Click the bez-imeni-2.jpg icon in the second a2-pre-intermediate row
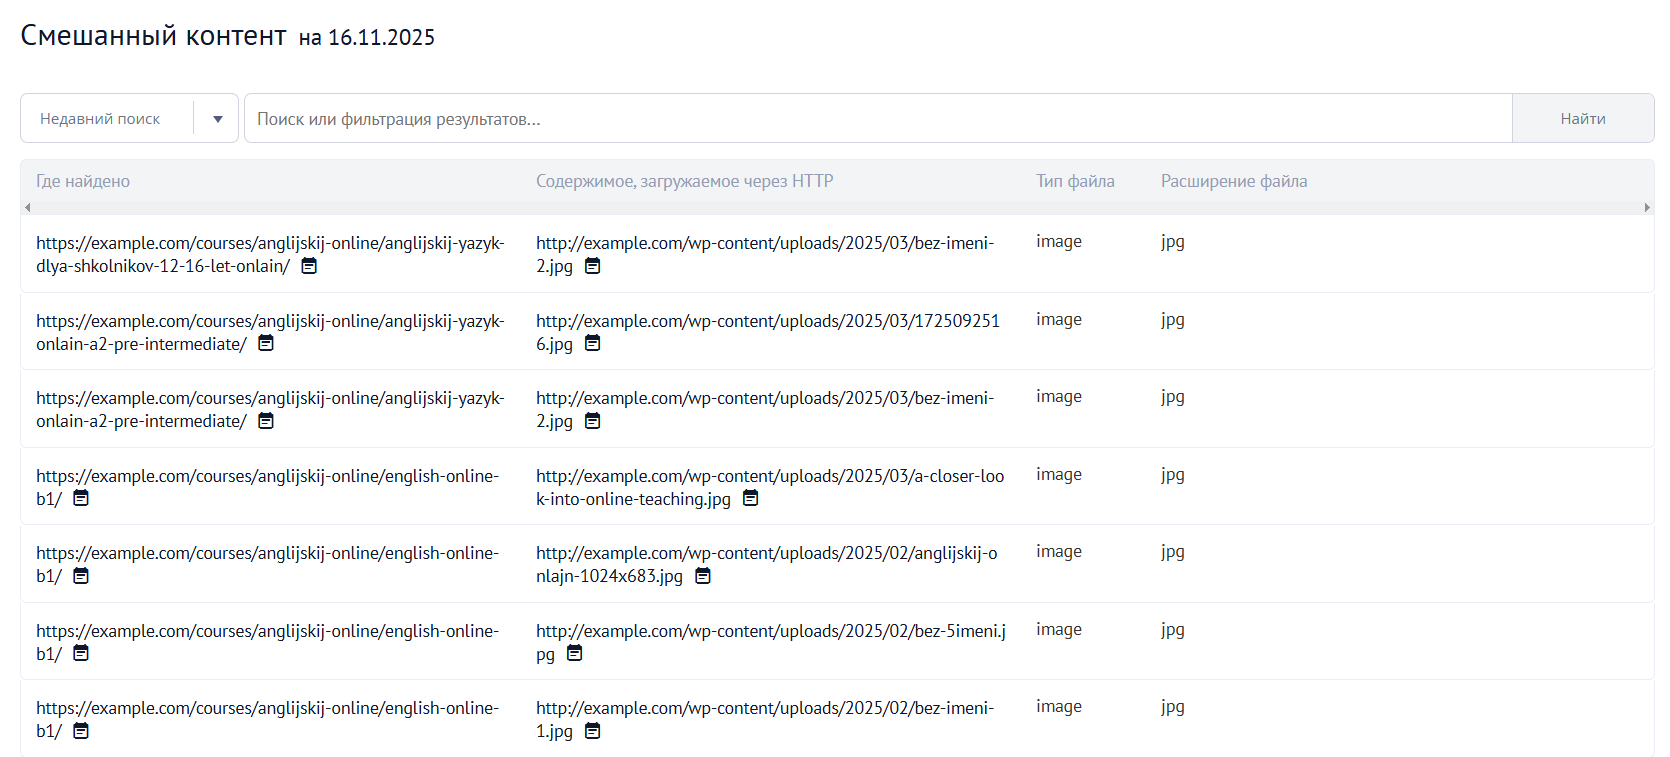 click(x=593, y=421)
